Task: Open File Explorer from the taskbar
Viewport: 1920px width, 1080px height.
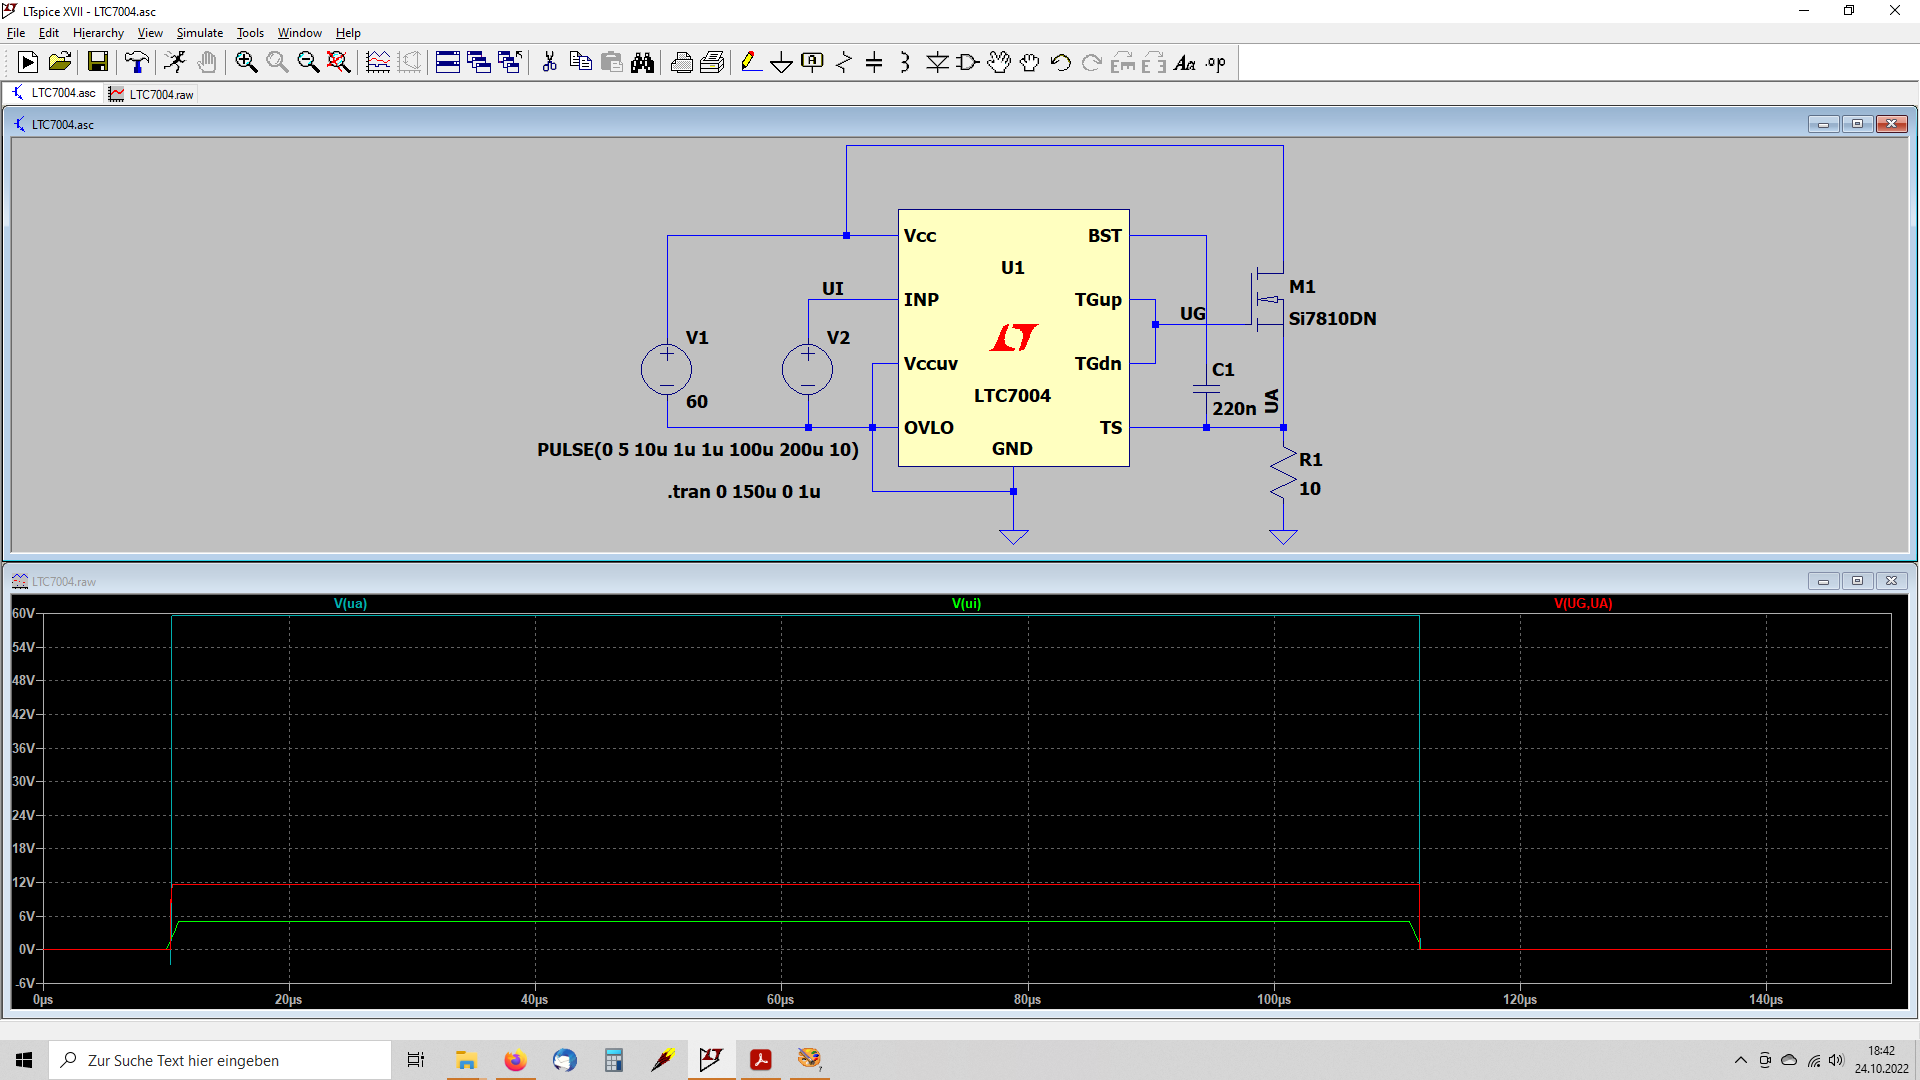Action: click(x=466, y=1060)
